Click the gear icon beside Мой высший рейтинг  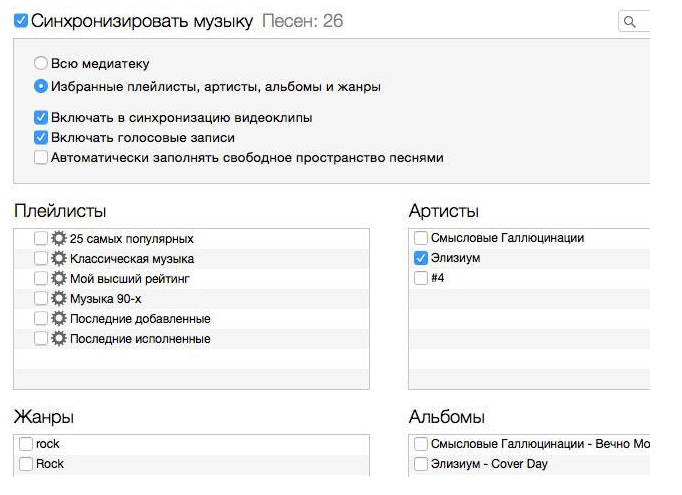point(58,278)
